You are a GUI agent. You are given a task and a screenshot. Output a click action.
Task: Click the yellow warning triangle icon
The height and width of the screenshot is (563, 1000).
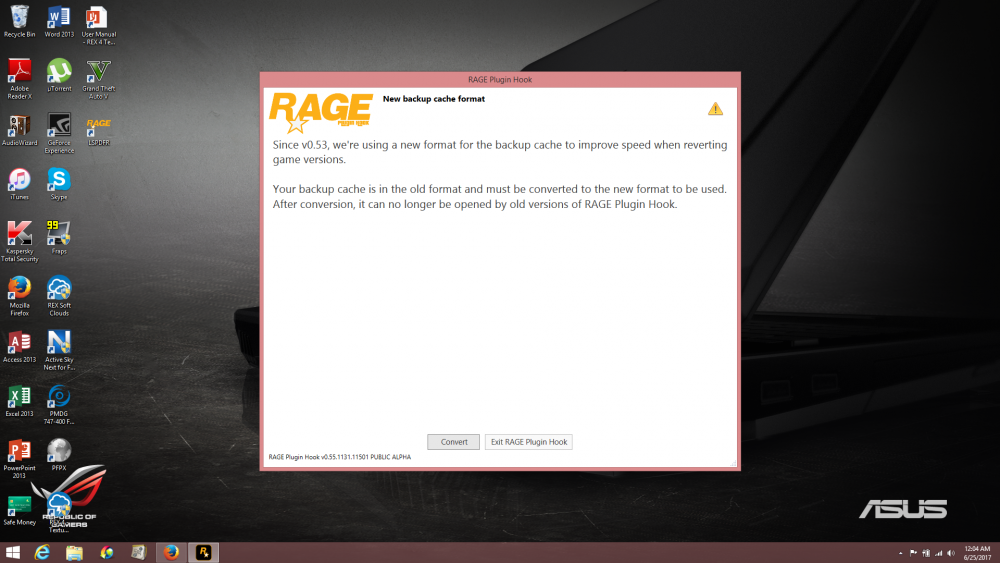click(716, 109)
